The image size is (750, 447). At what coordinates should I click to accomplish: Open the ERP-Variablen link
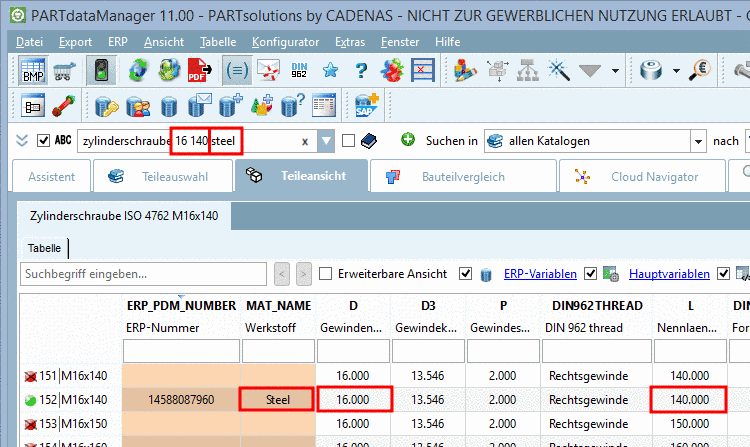[x=540, y=274]
